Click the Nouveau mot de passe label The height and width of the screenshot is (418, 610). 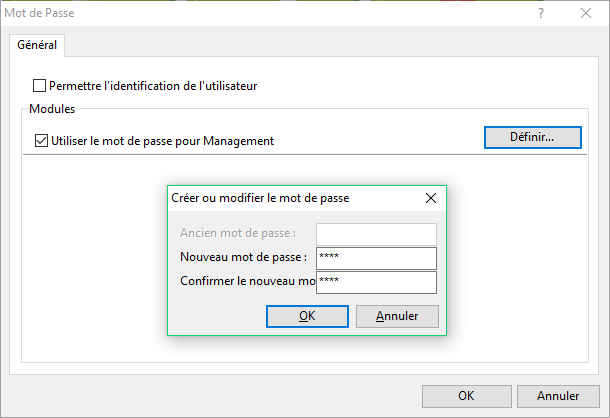[243, 258]
